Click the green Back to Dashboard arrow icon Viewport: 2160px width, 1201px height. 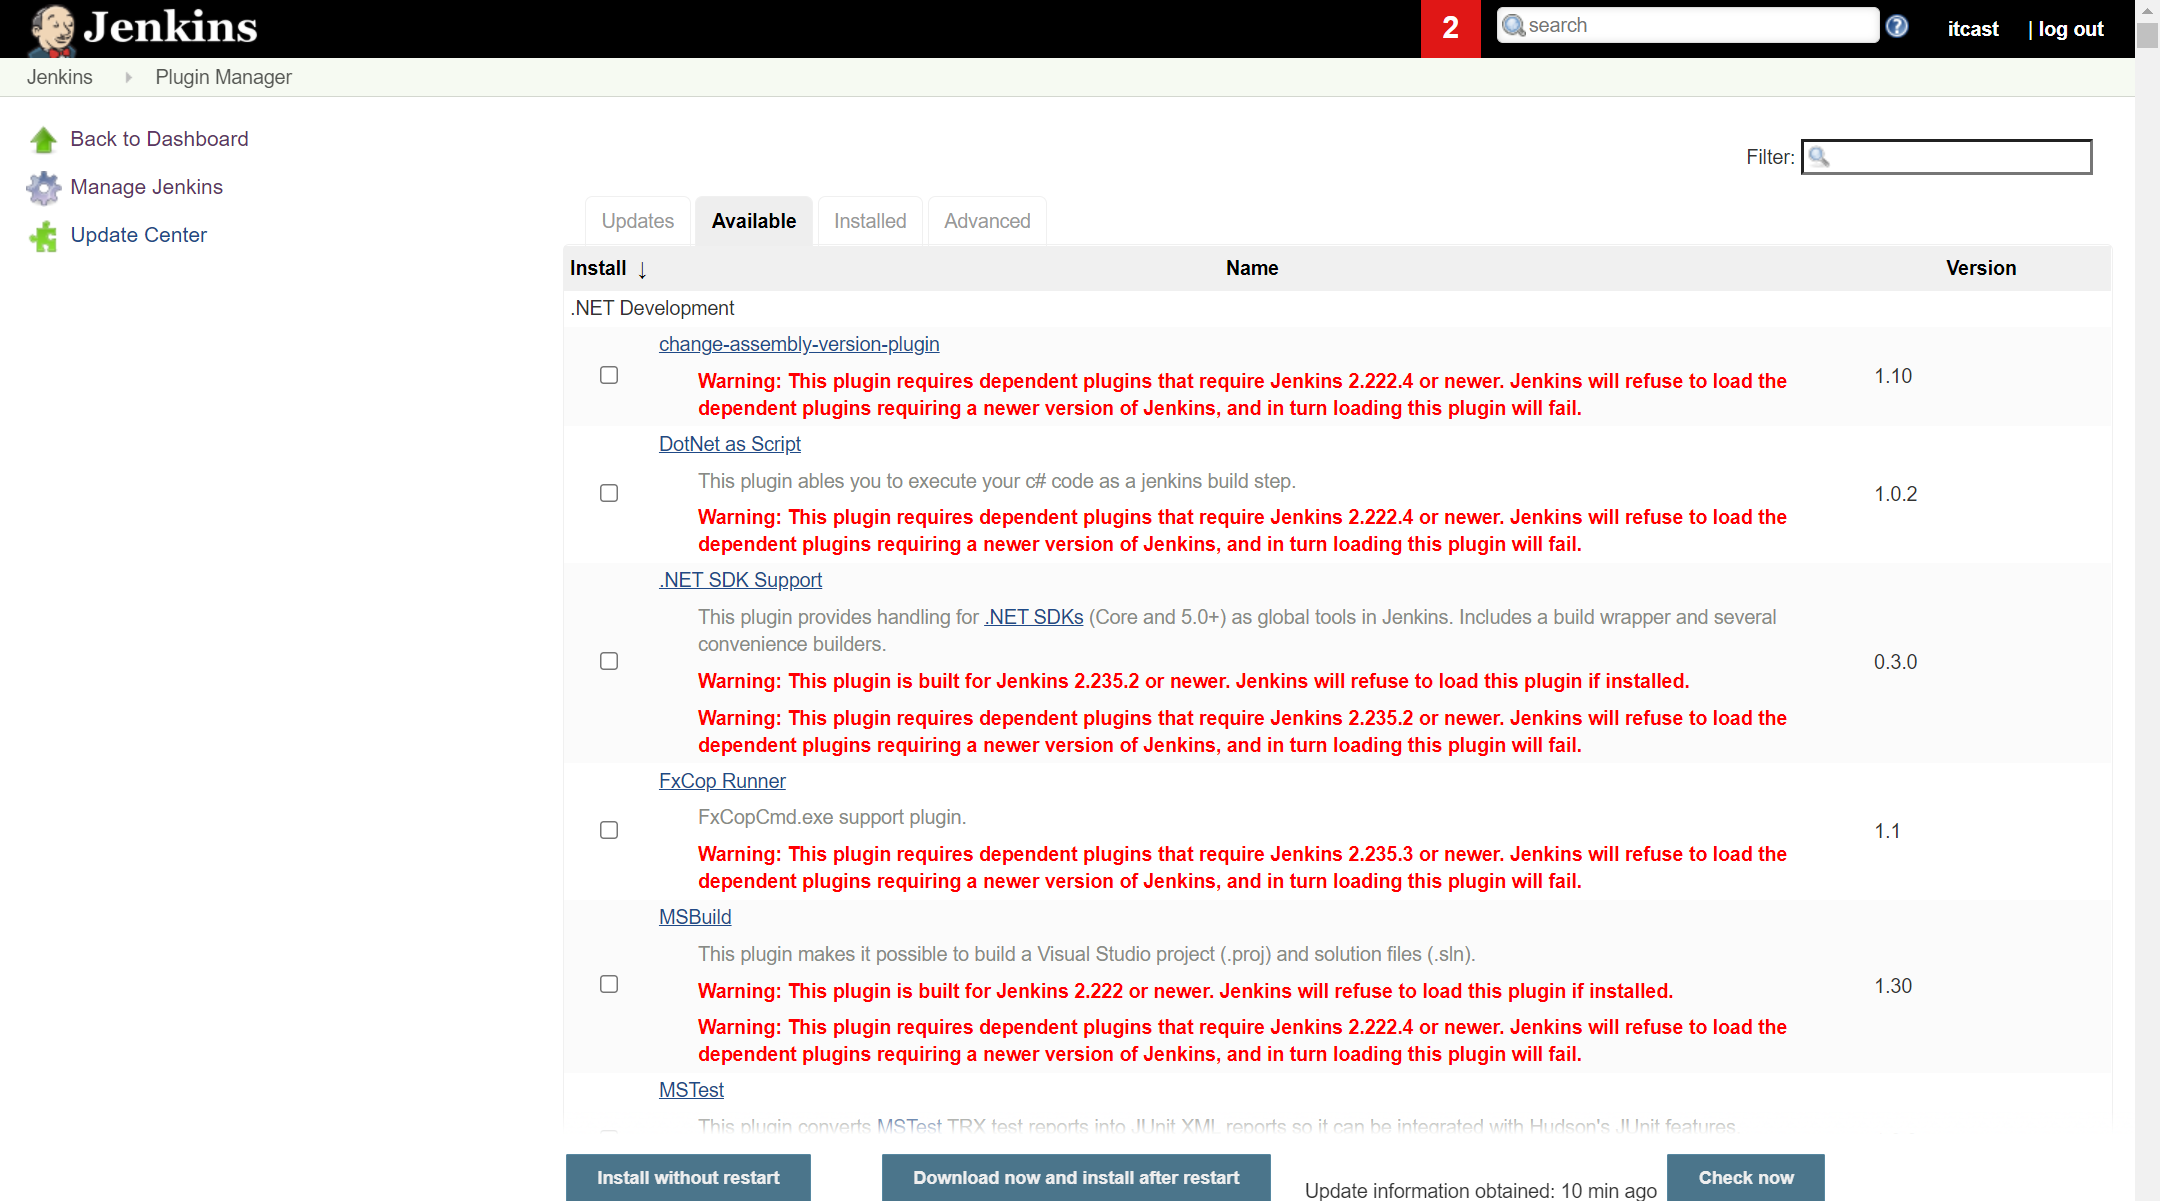tap(43, 140)
